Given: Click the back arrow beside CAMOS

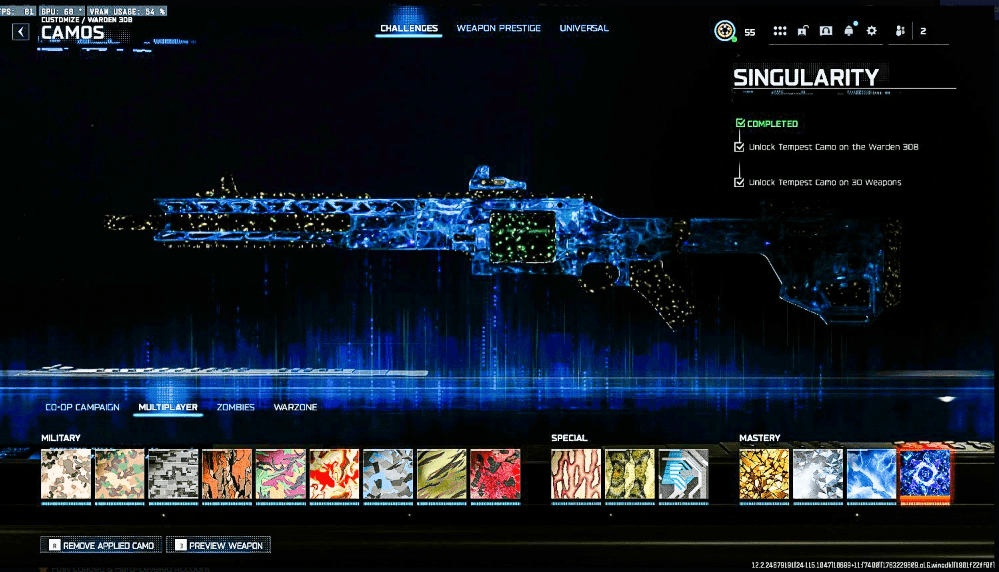Looking at the screenshot, I should click(x=21, y=32).
